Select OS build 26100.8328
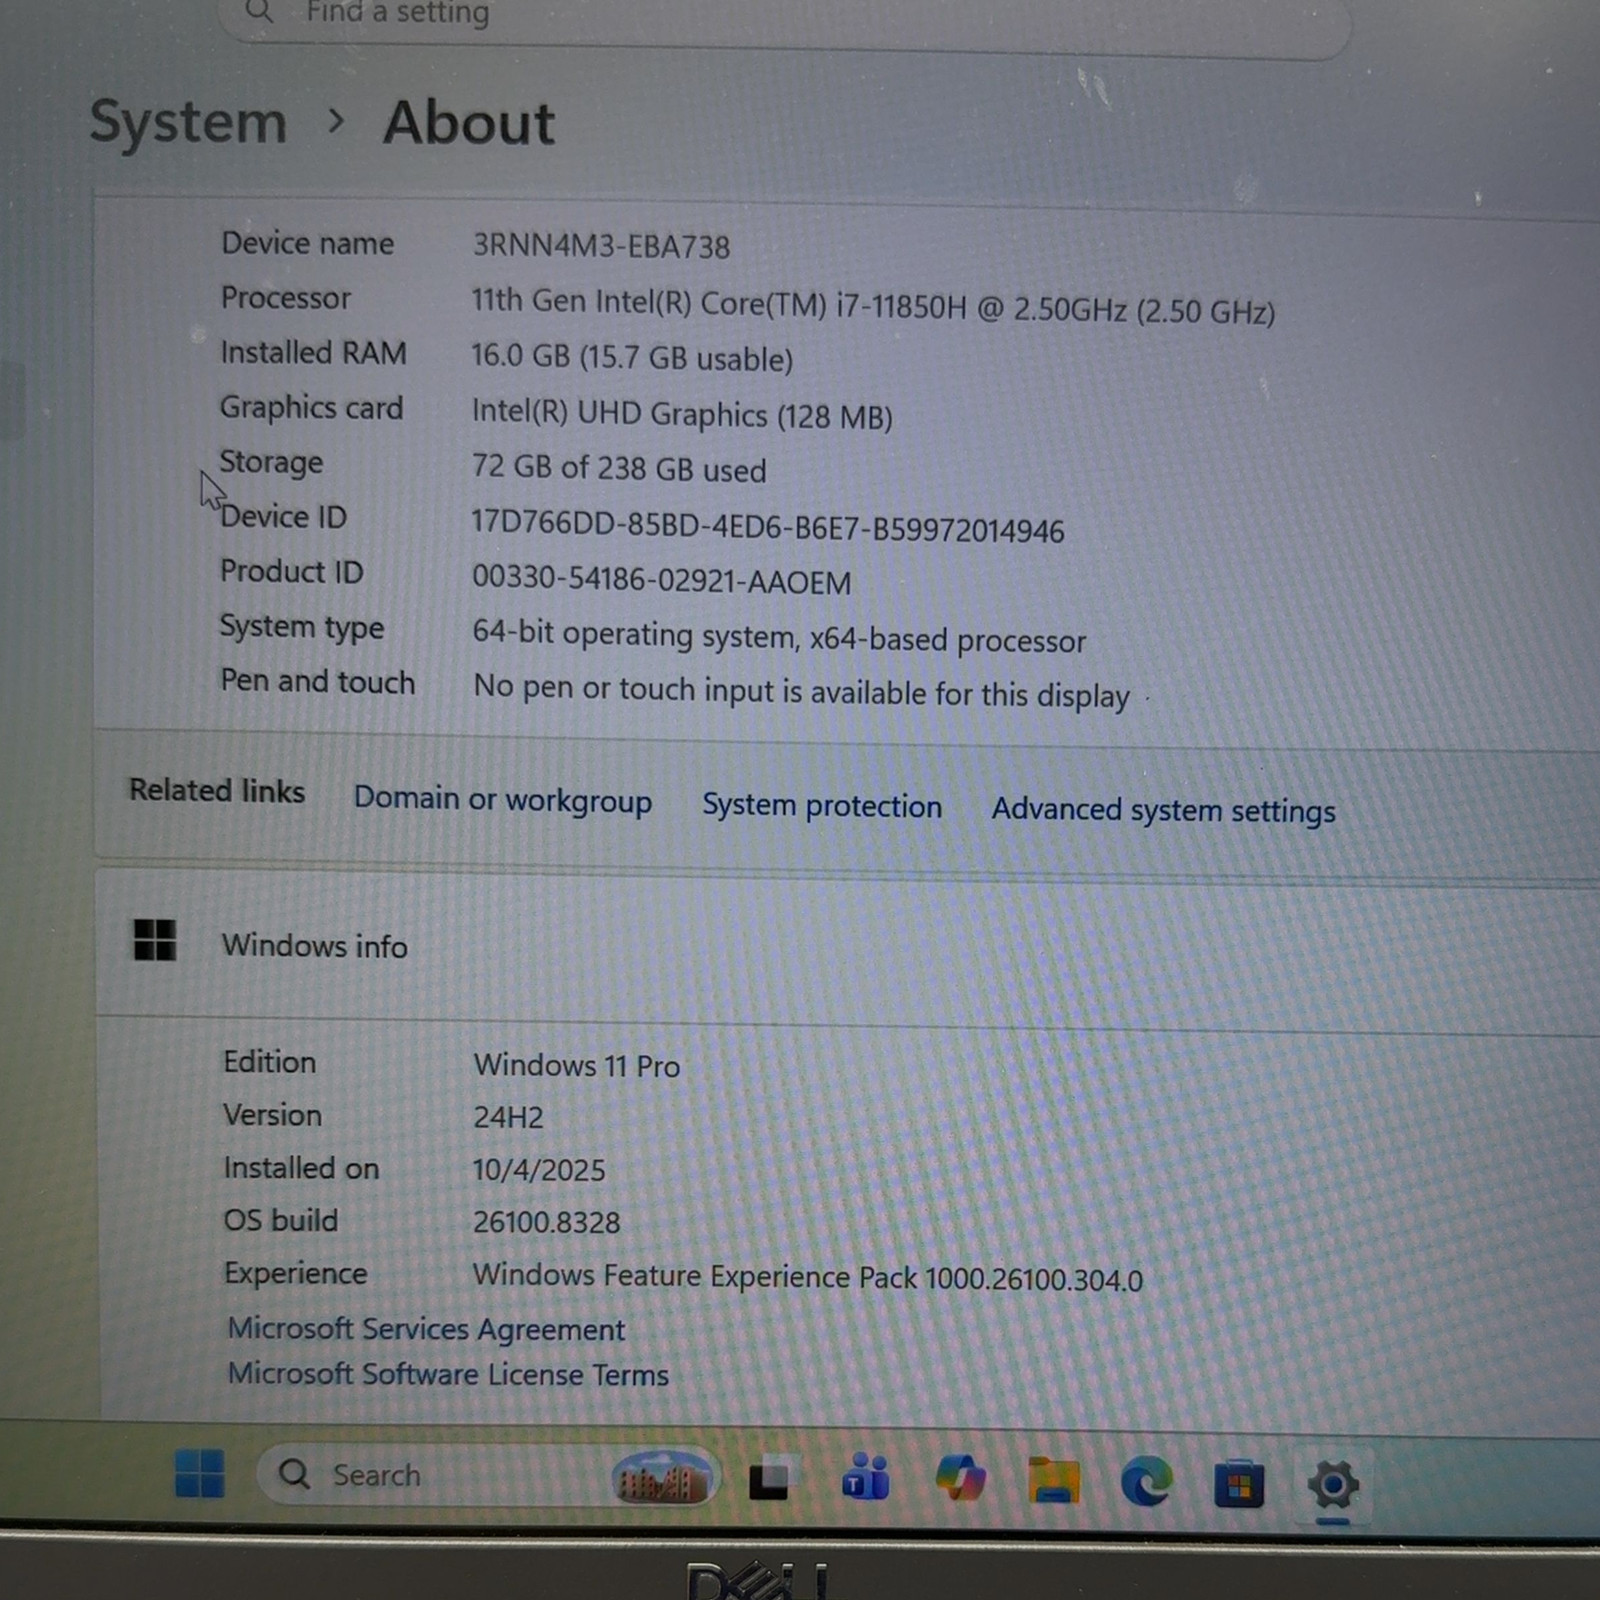The width and height of the screenshot is (1600, 1600). pyautogui.click(x=546, y=1222)
